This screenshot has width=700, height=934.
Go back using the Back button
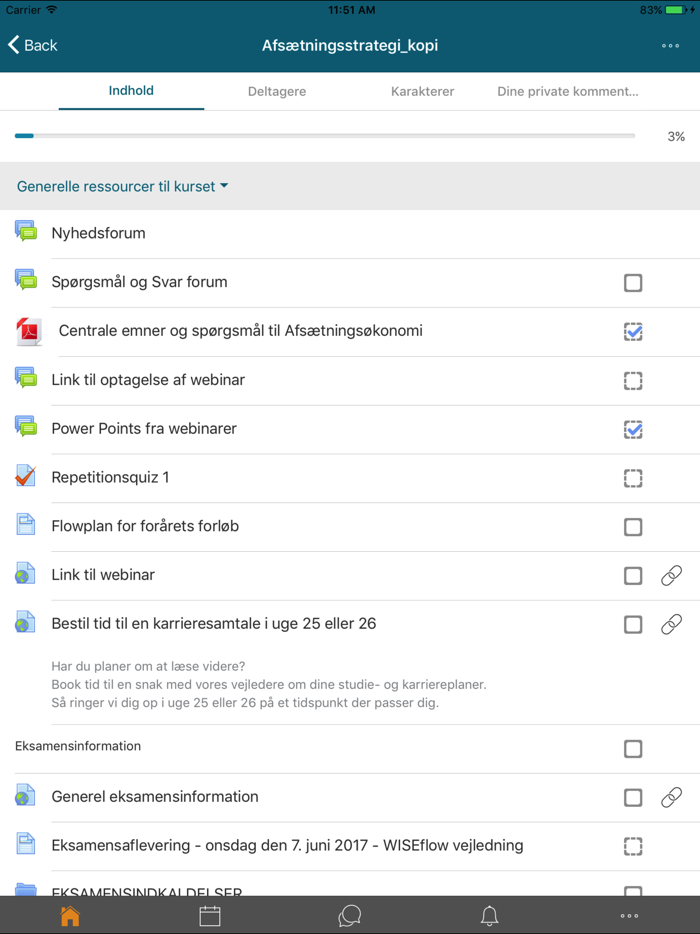pos(33,45)
